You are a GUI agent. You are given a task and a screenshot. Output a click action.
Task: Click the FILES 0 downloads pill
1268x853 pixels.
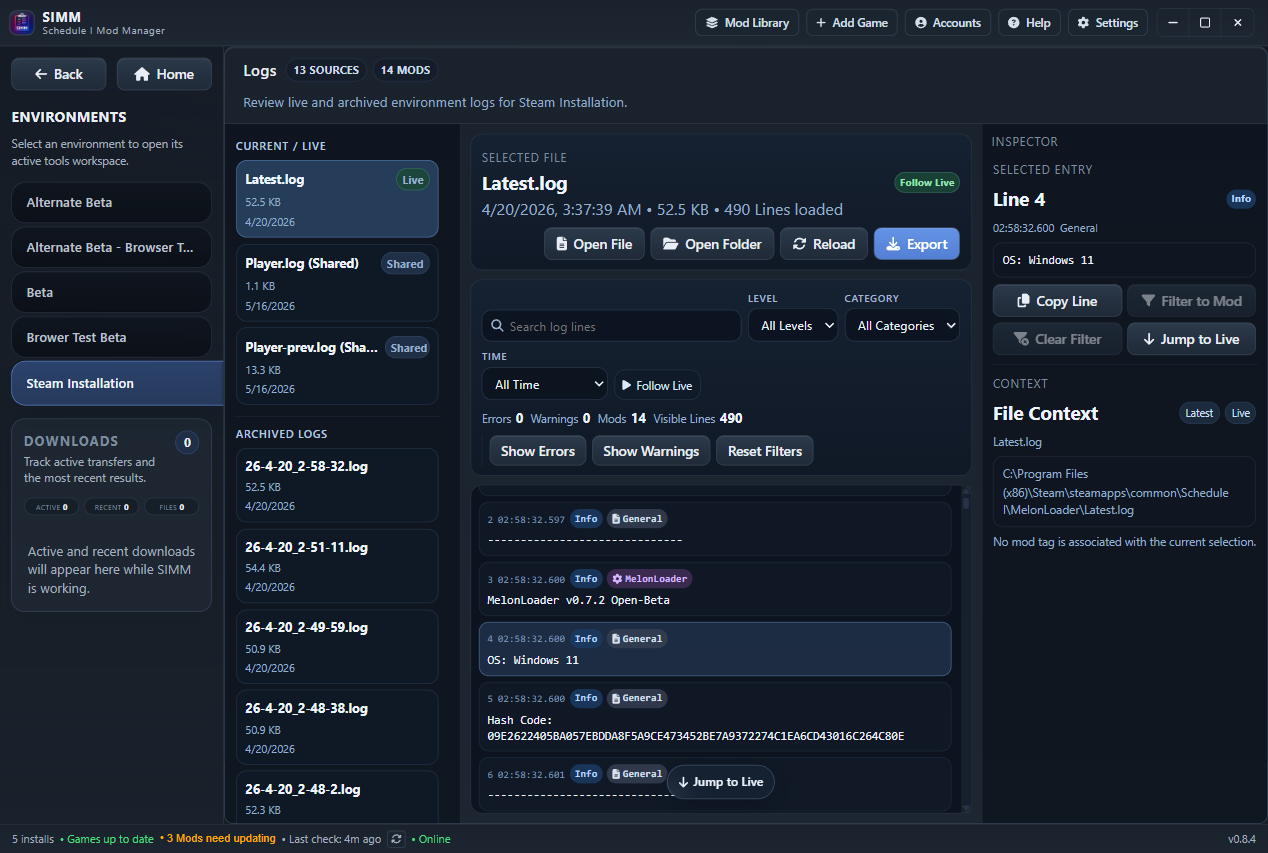171,507
